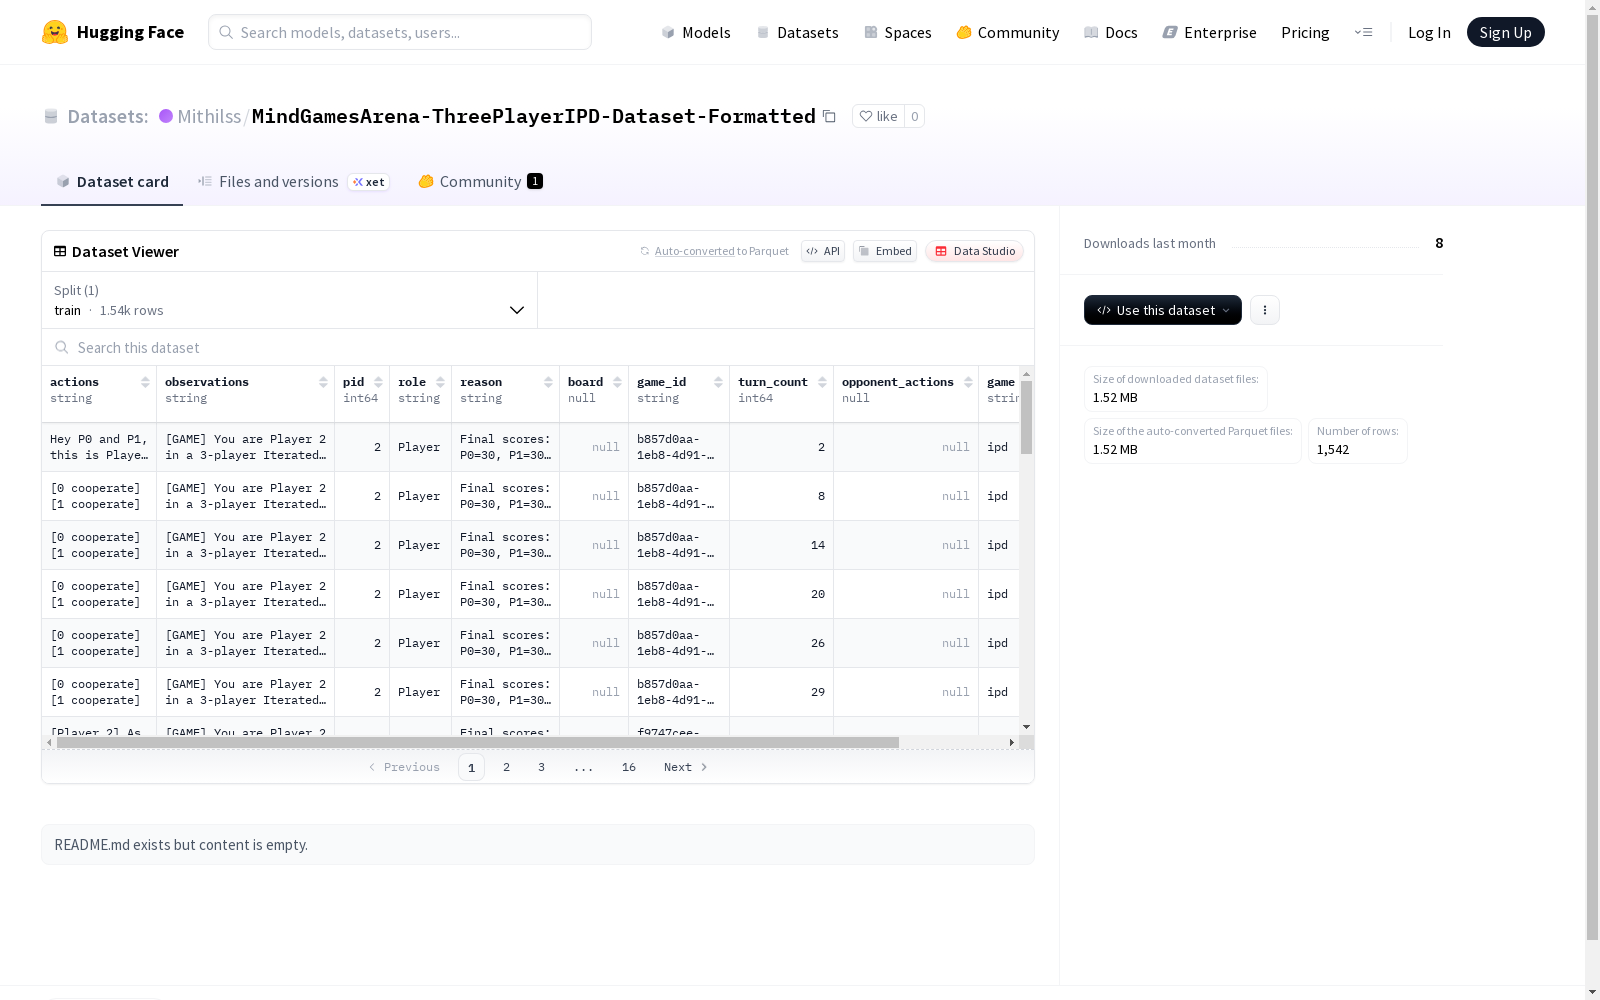Sort the actions column
1600x1000 pixels.
point(145,382)
